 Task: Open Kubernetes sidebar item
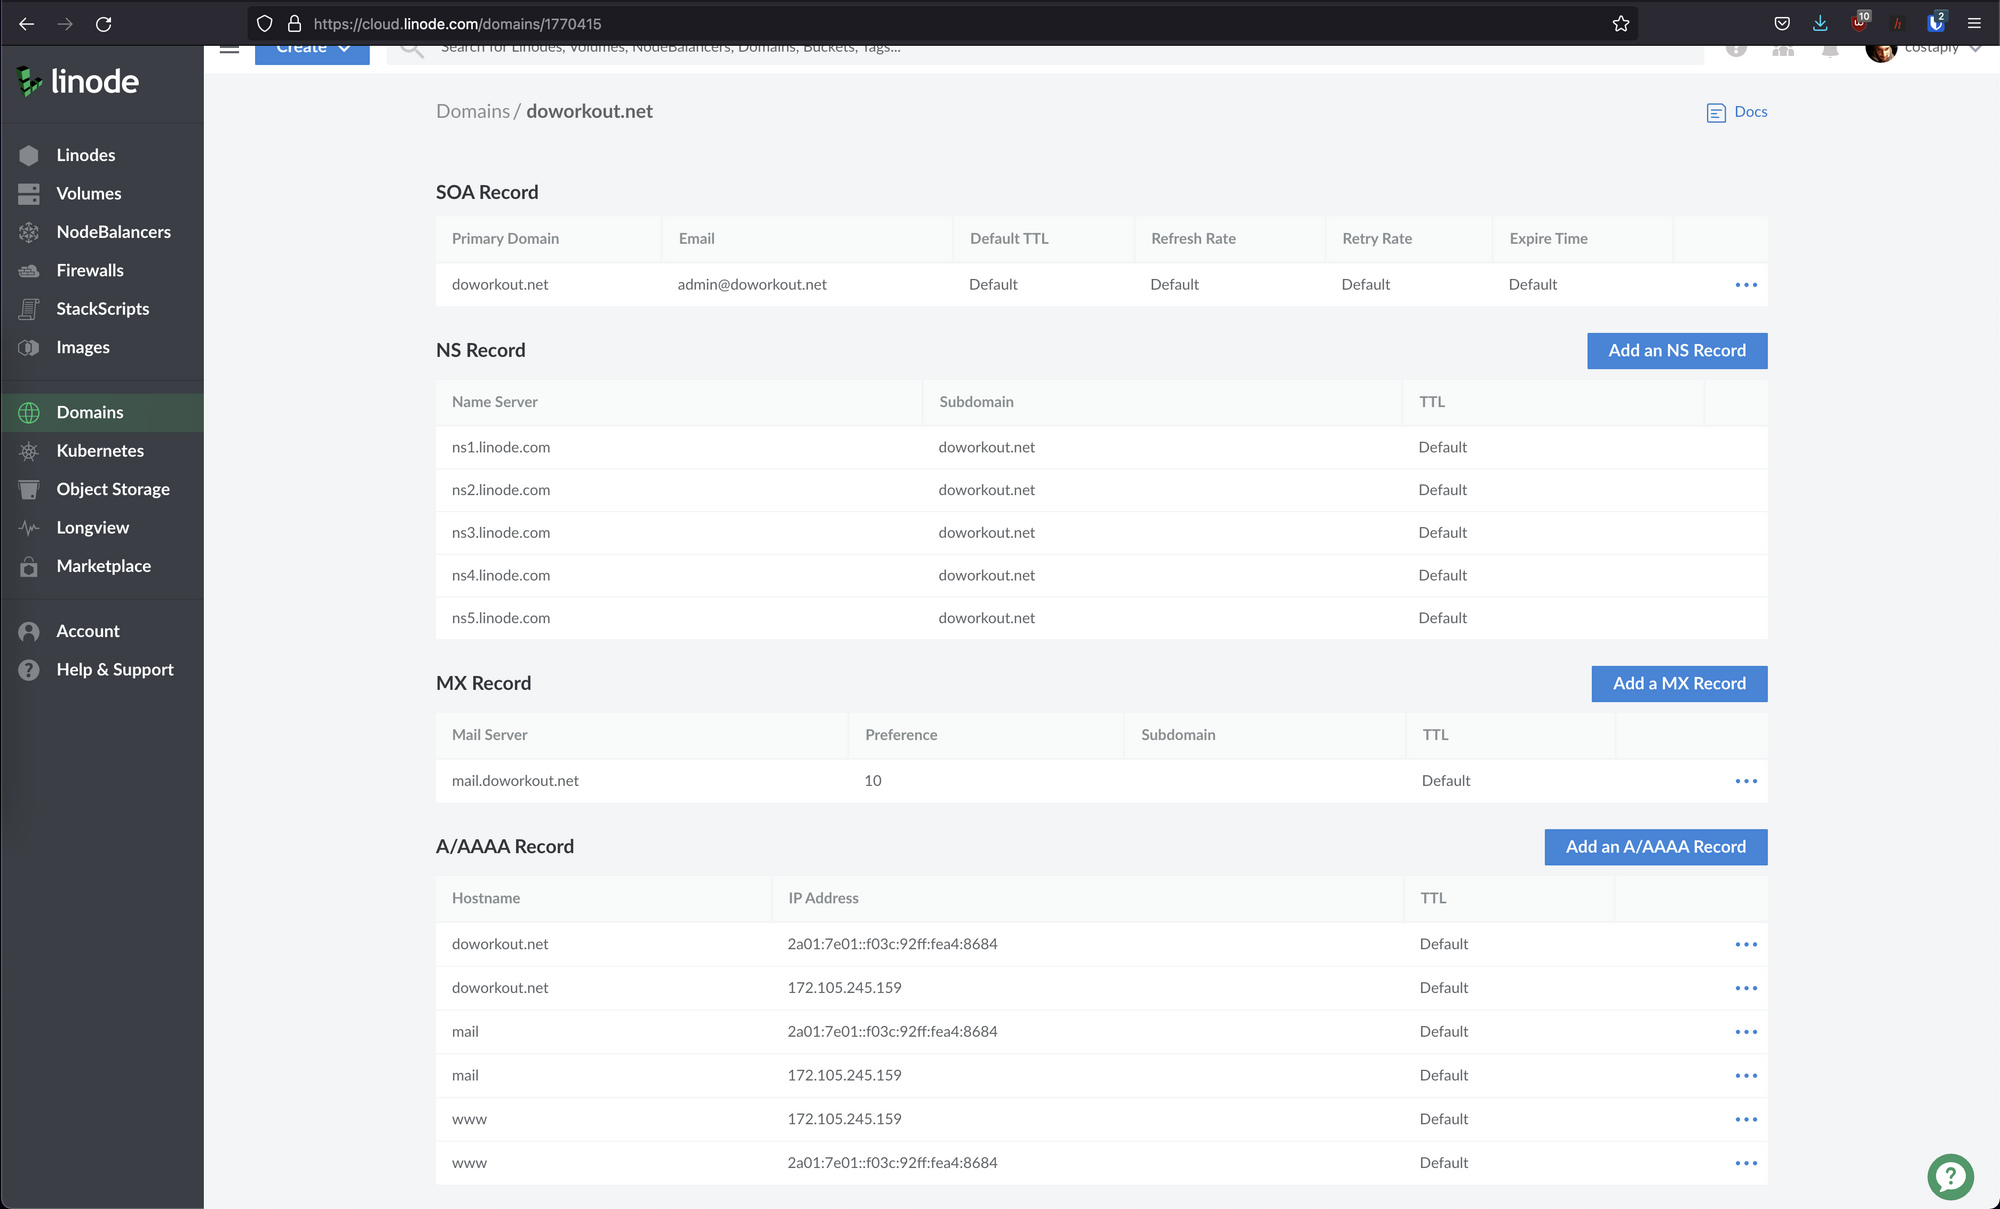pyautogui.click(x=100, y=451)
